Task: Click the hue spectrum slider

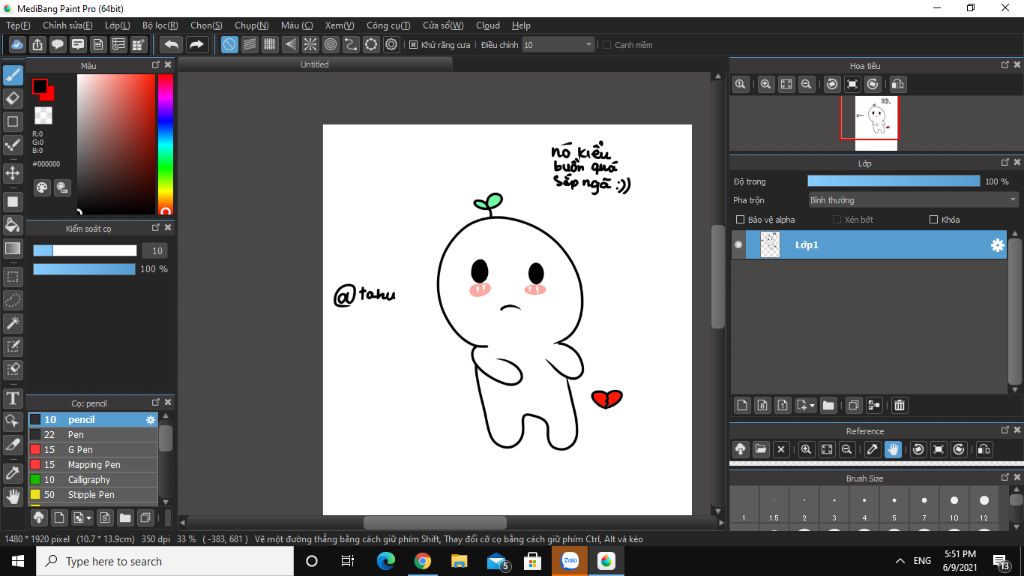Action: 165,144
